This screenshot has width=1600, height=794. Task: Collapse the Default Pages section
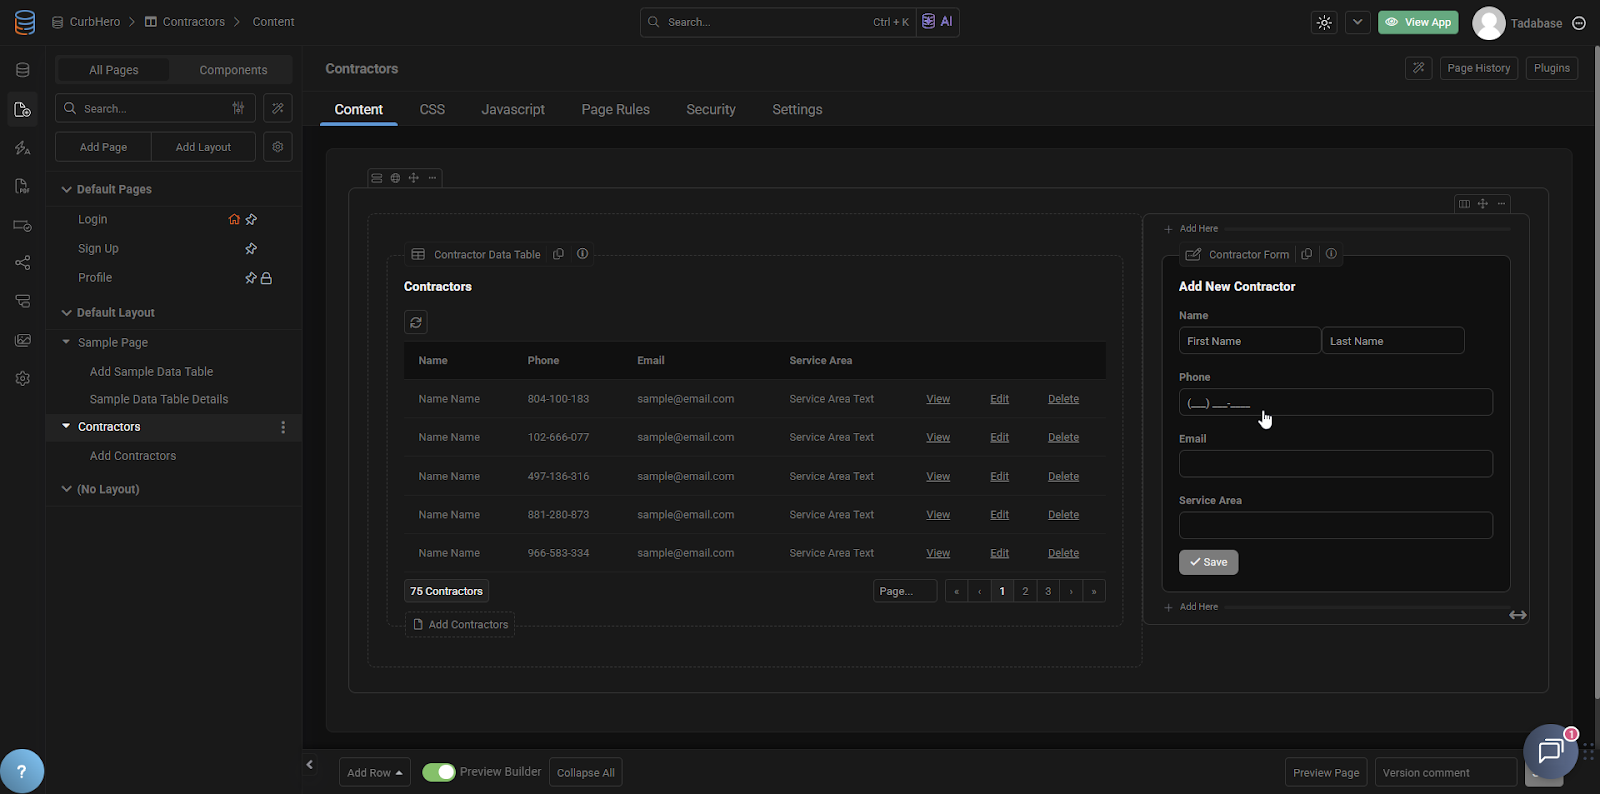point(67,189)
